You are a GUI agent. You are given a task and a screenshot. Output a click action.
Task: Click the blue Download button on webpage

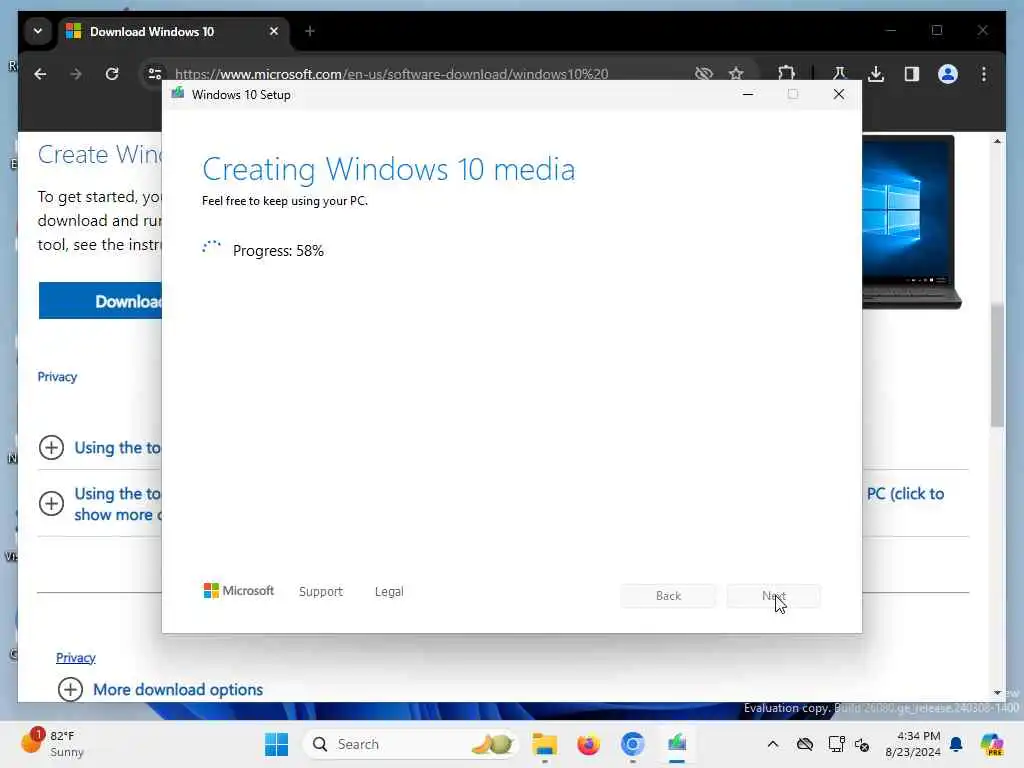click(100, 301)
